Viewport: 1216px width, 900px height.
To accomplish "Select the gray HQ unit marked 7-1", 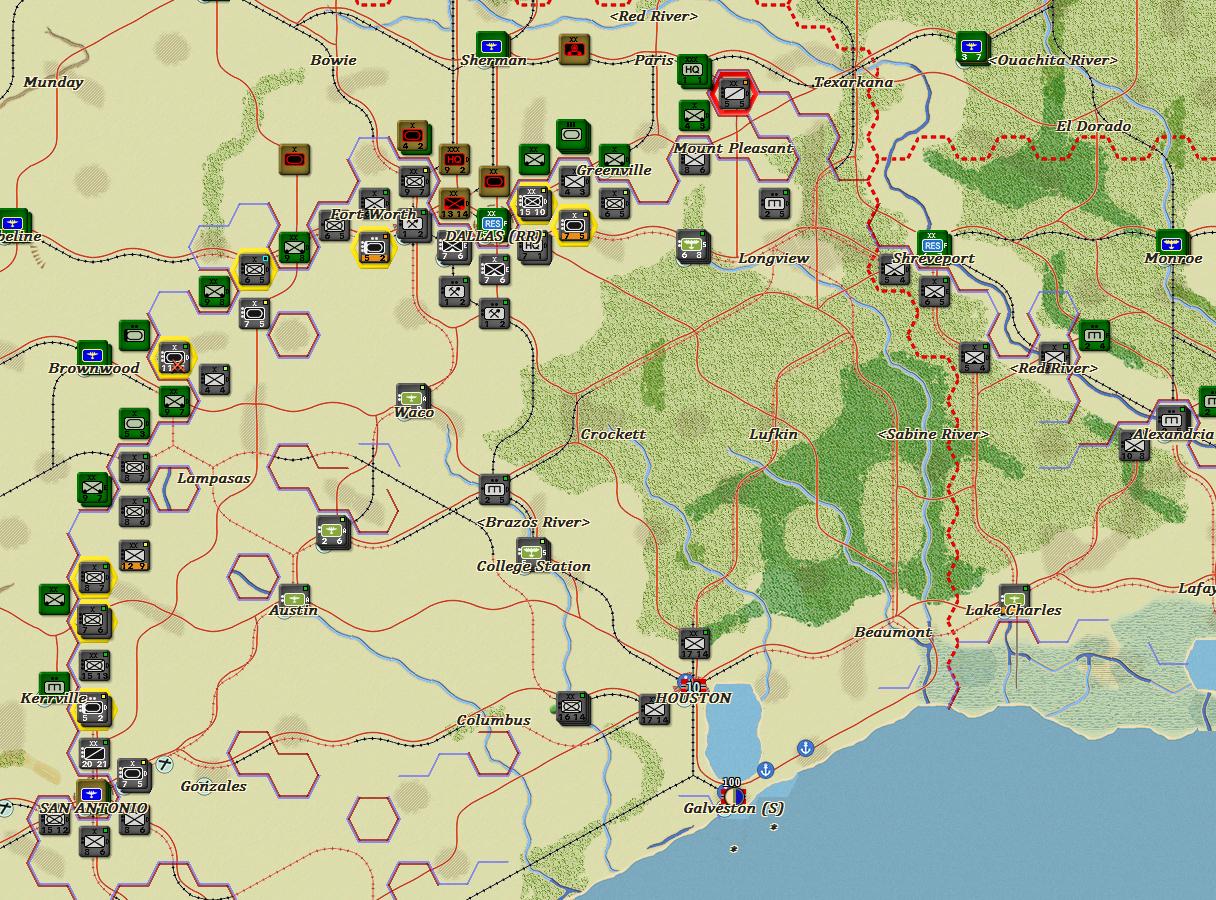I will tap(534, 247).
